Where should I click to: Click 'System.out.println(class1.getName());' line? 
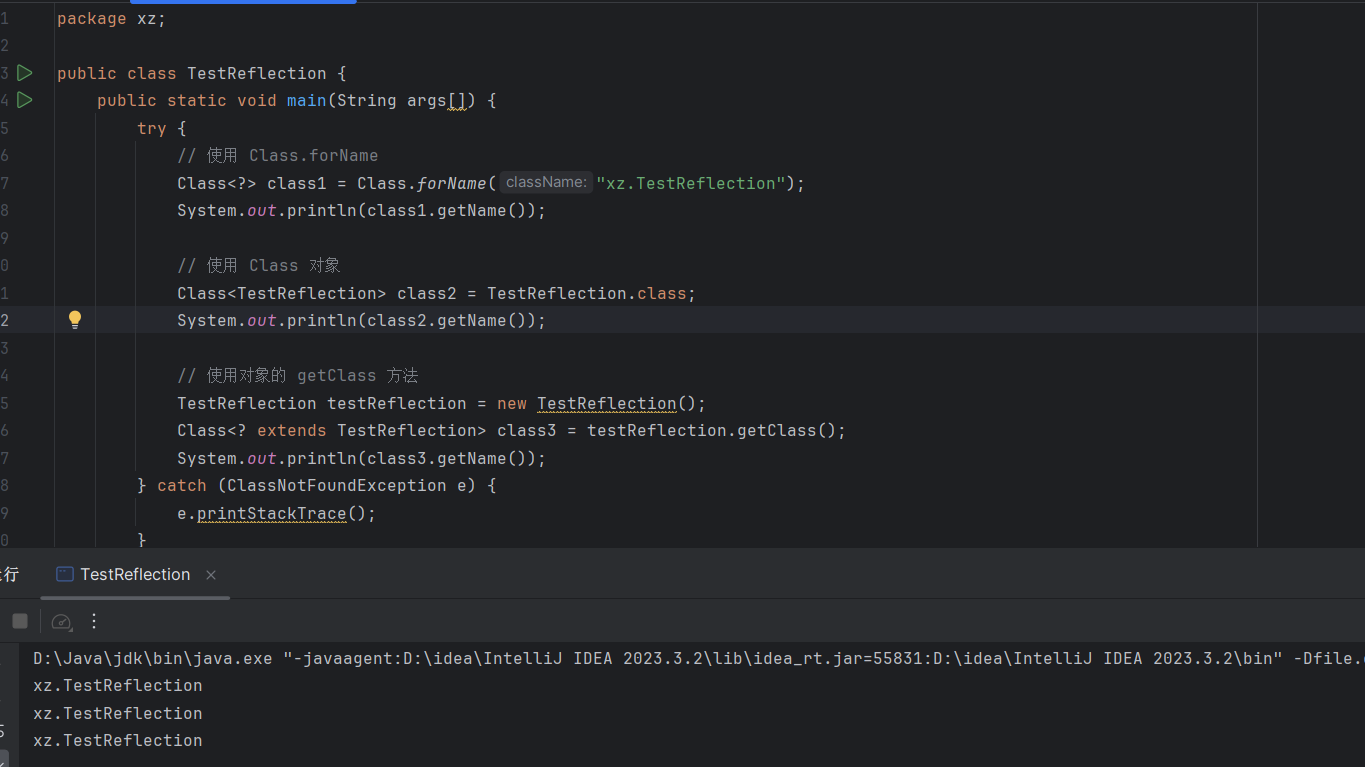361,211
